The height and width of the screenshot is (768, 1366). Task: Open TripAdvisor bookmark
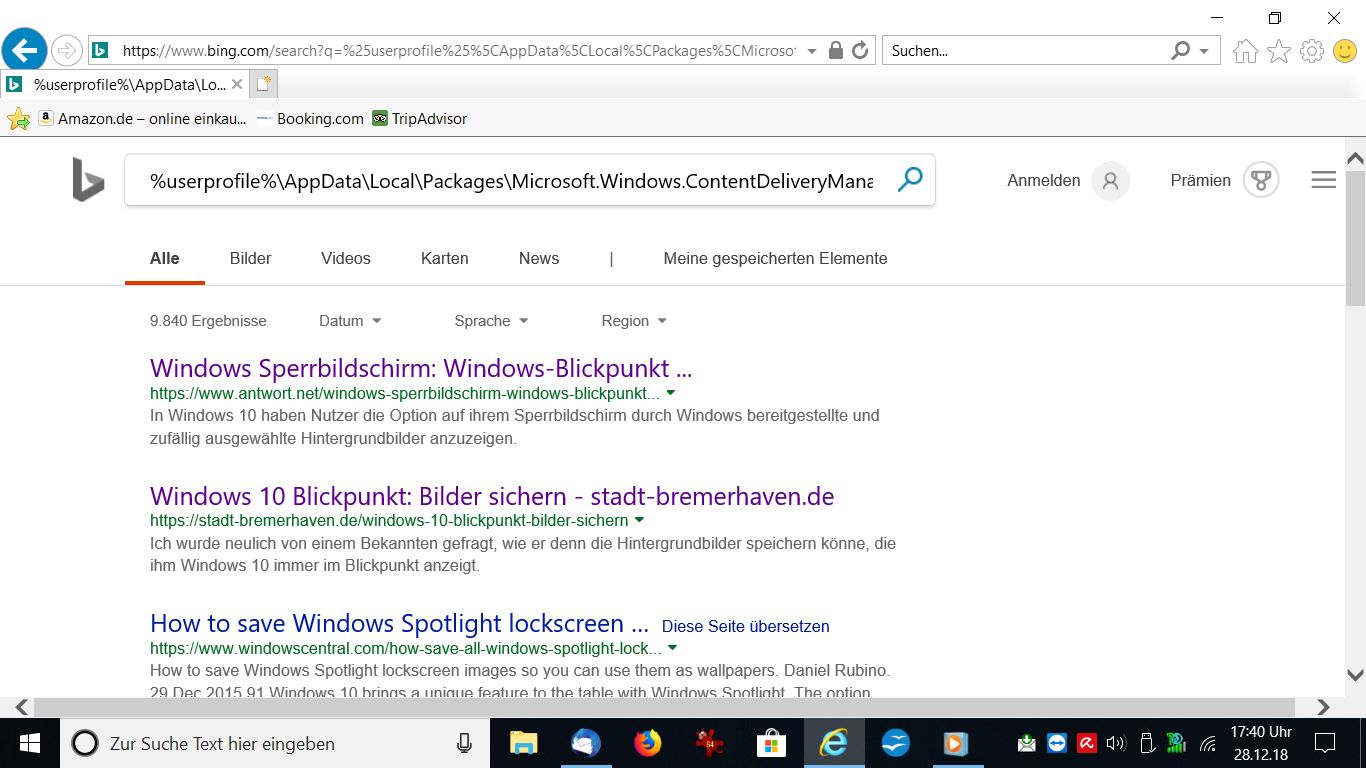(x=420, y=119)
